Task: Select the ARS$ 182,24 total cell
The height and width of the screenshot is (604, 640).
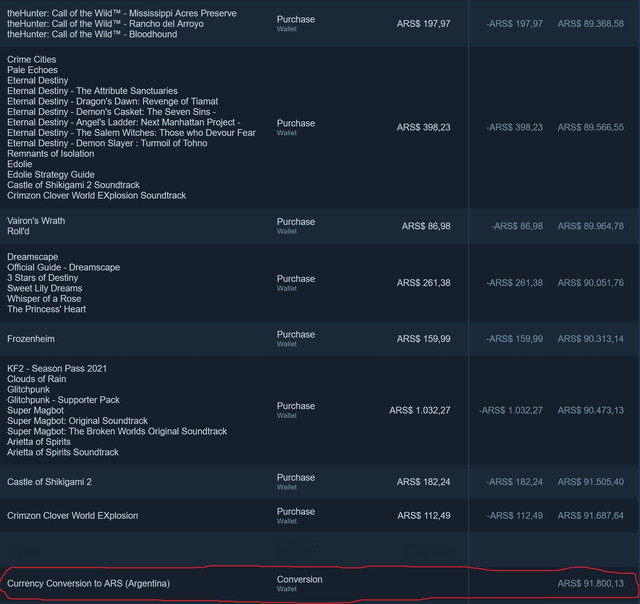Action: tap(423, 482)
